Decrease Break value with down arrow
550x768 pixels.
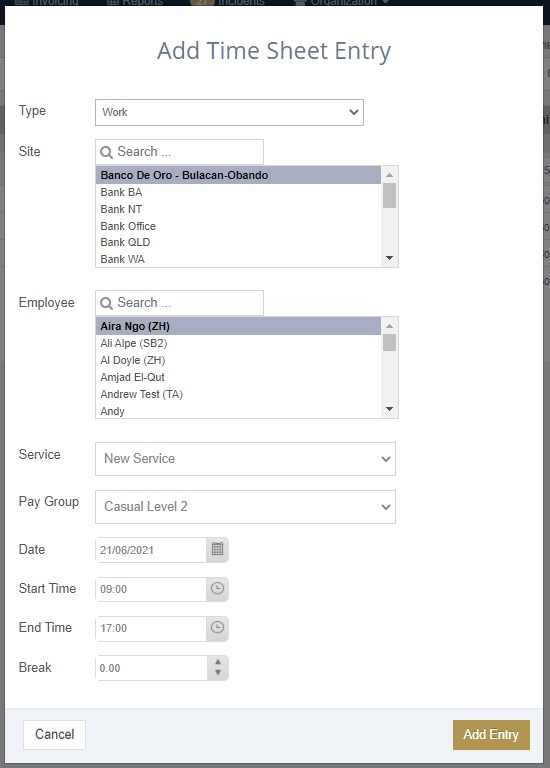coord(218,673)
